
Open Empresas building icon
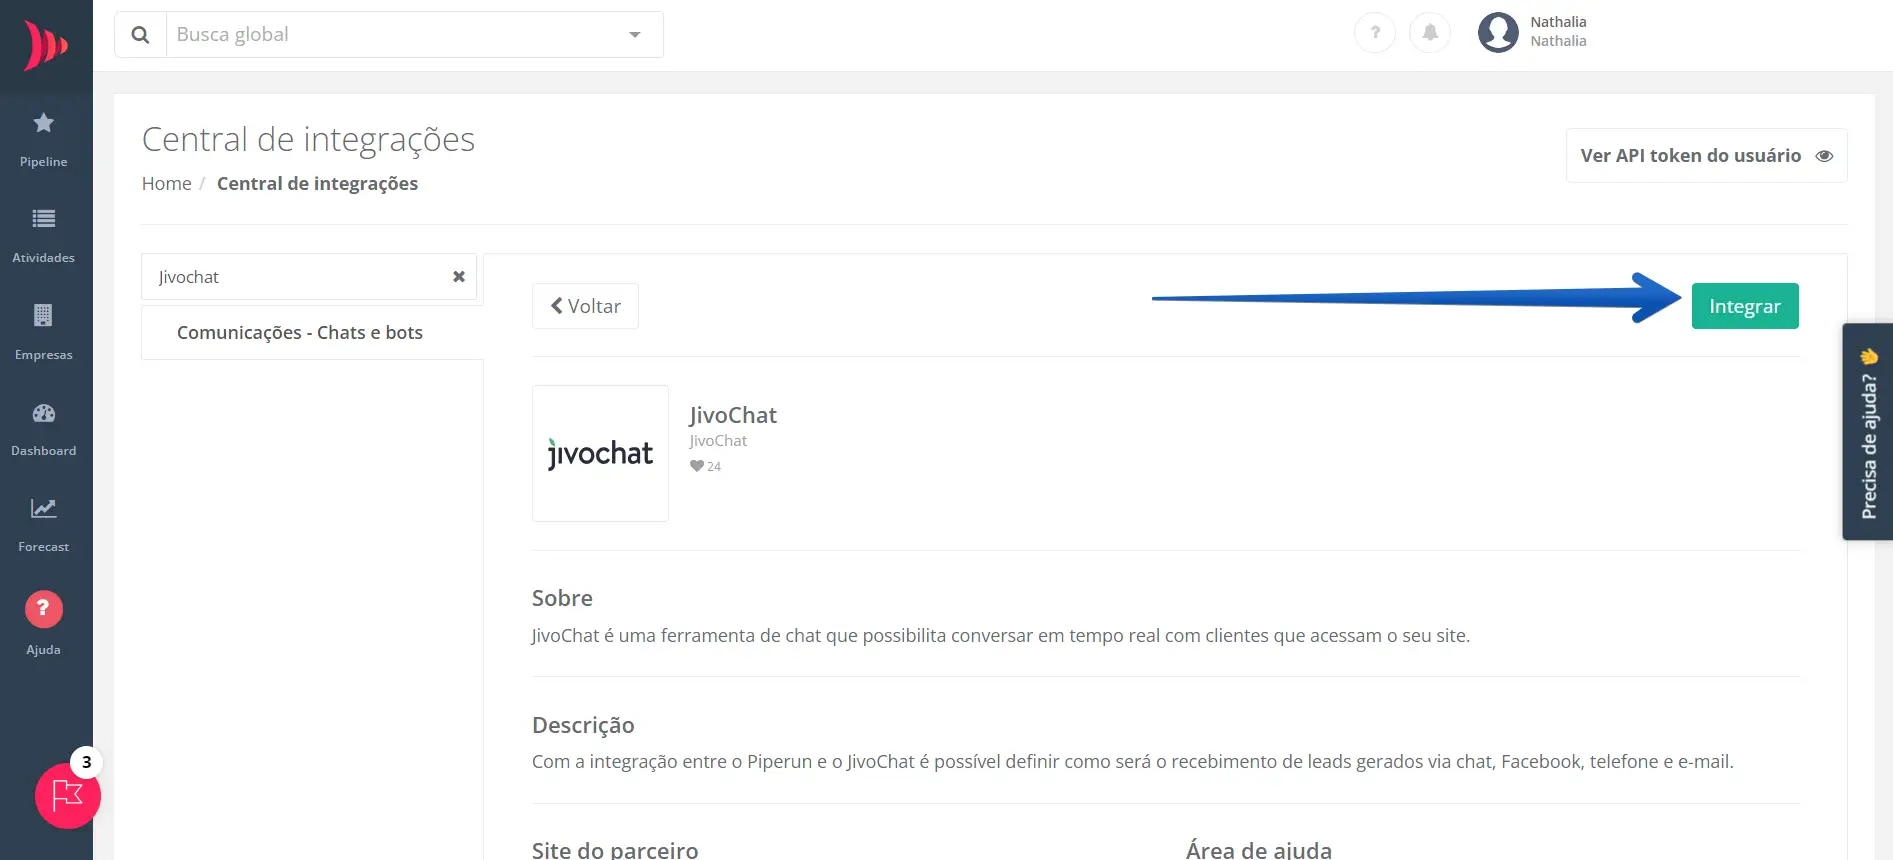pos(43,316)
